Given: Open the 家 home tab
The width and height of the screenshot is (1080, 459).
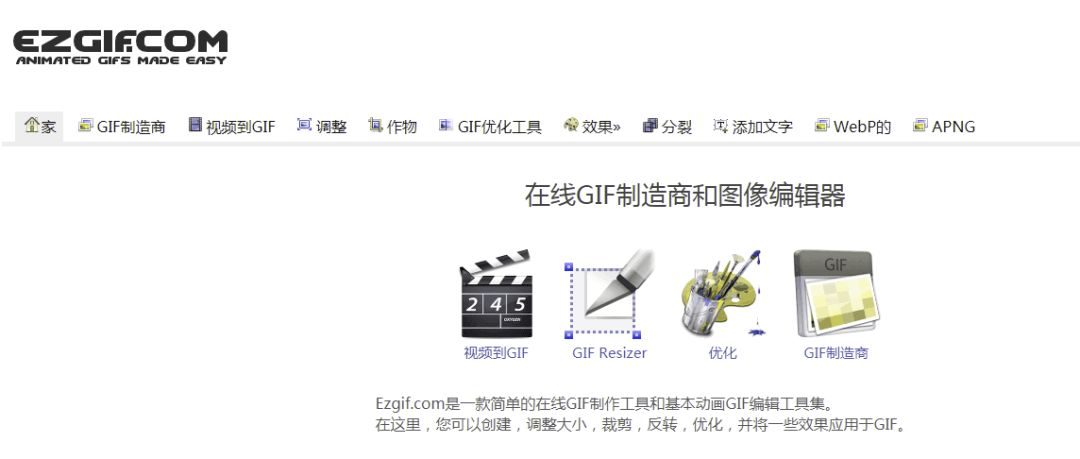Looking at the screenshot, I should click(x=39, y=126).
